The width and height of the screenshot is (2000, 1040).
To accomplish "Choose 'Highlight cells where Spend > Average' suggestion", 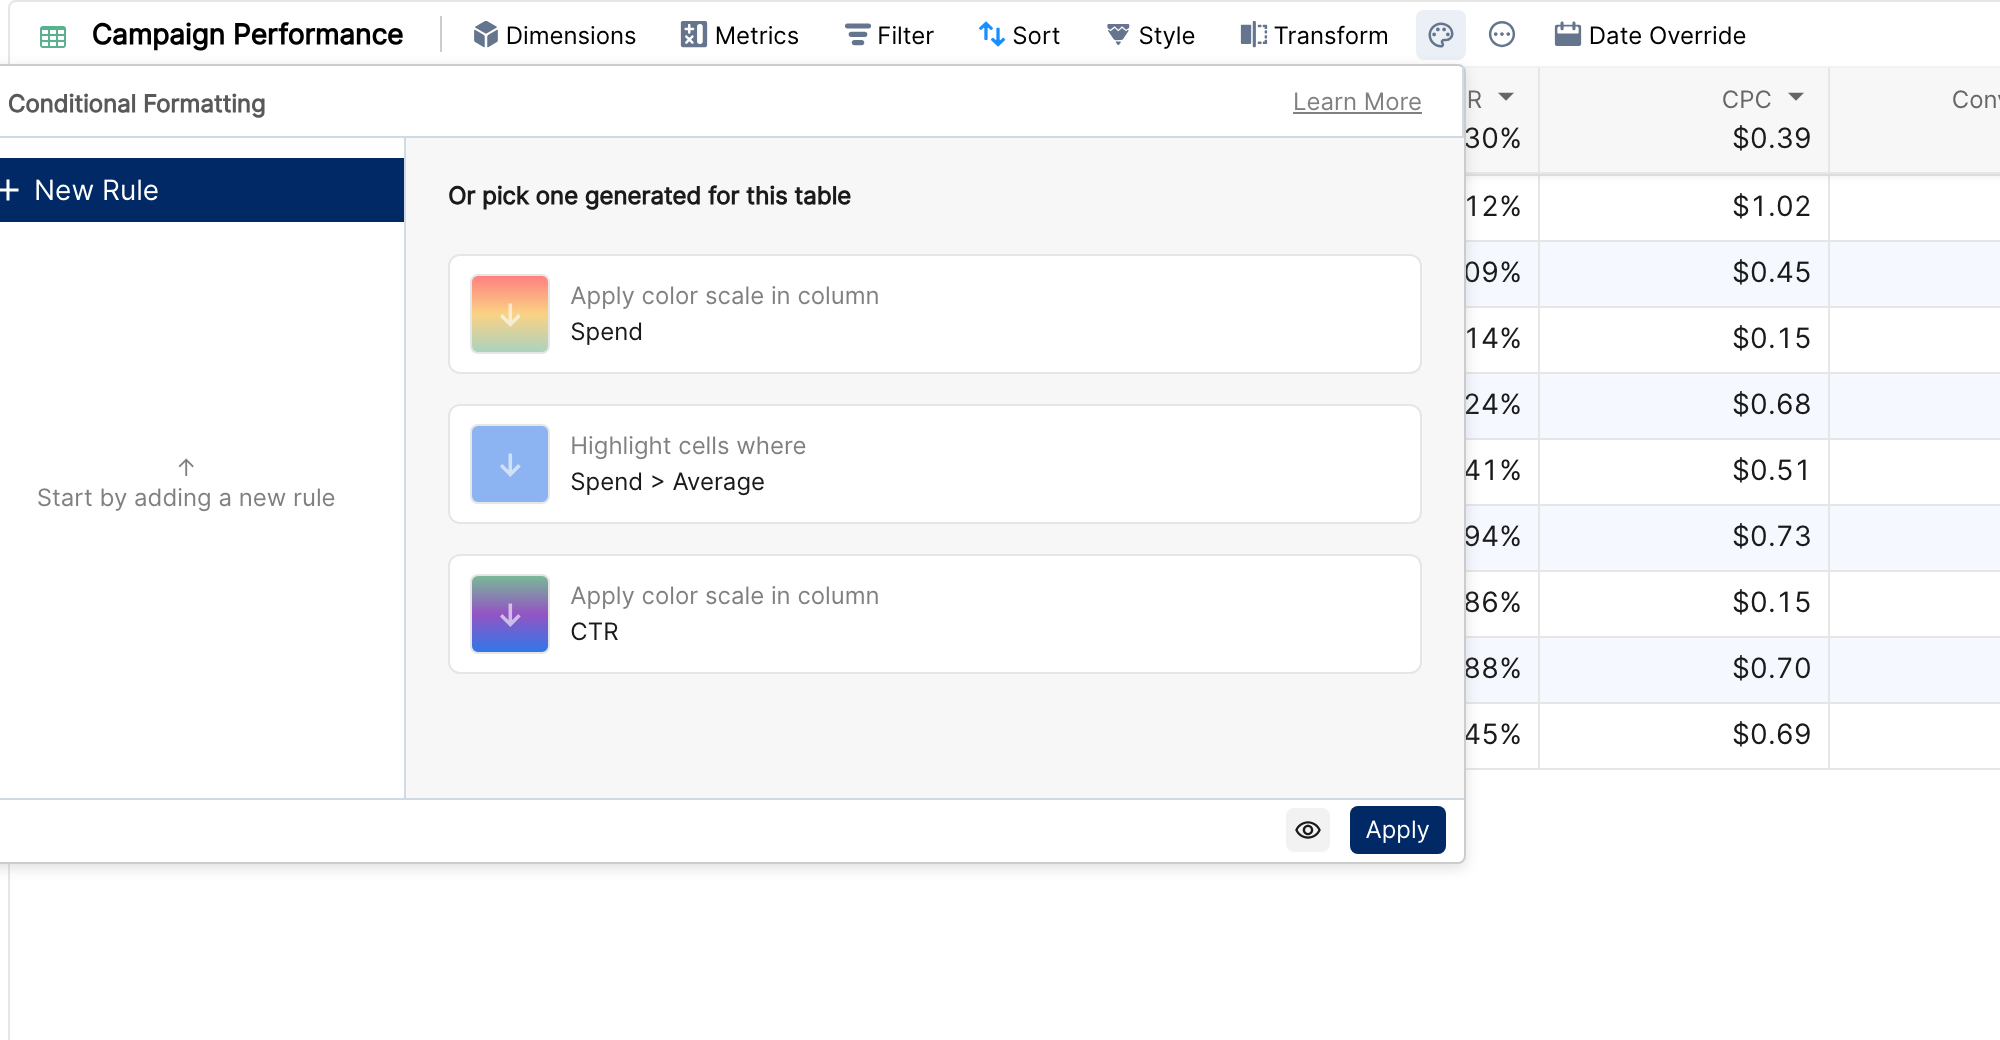I will 935,464.
